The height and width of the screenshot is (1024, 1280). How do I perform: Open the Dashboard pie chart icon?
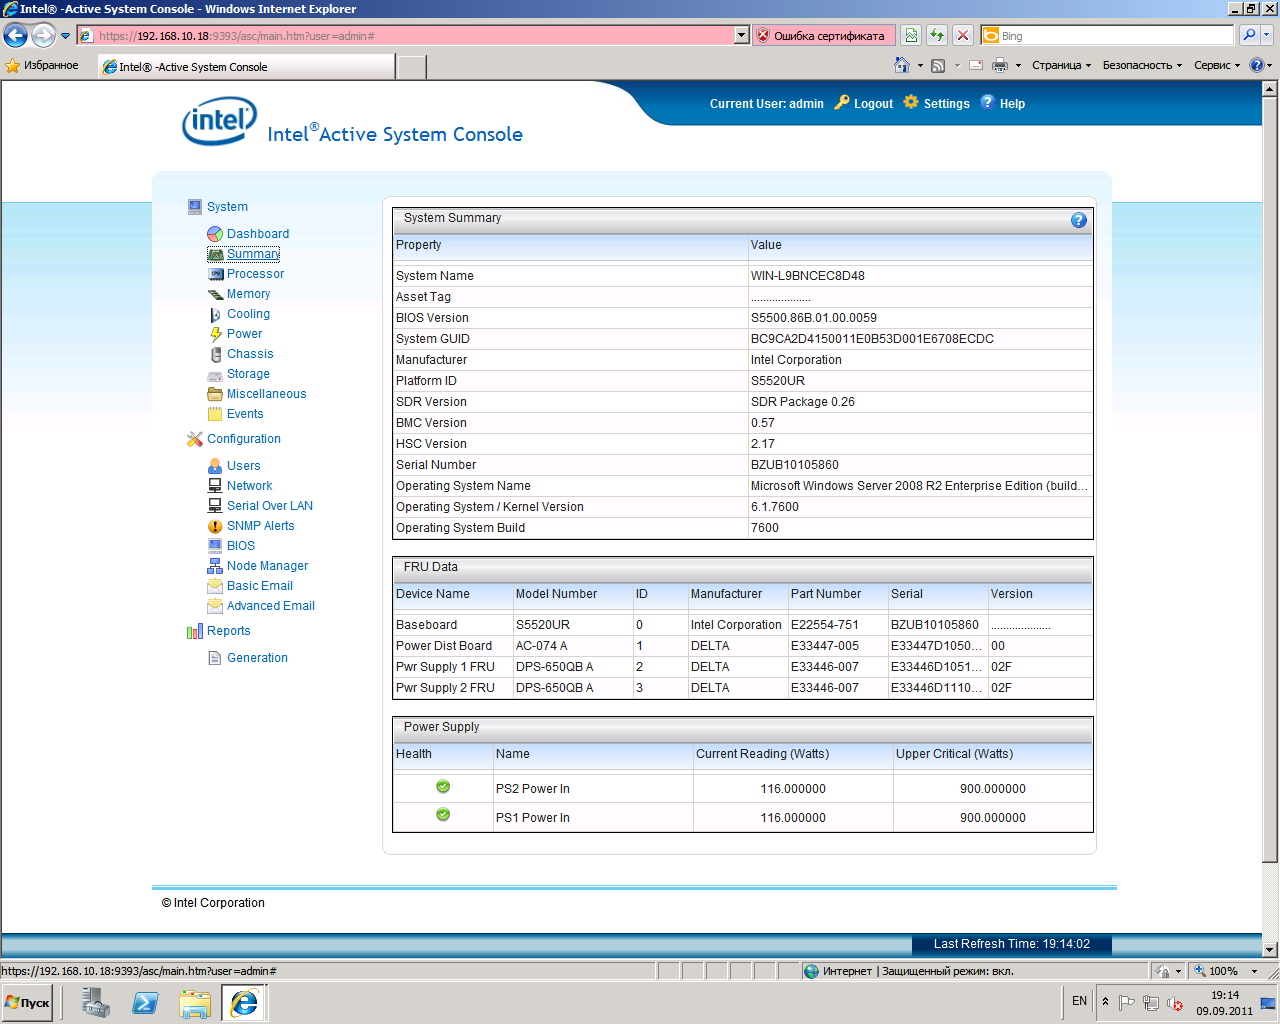[x=215, y=234]
